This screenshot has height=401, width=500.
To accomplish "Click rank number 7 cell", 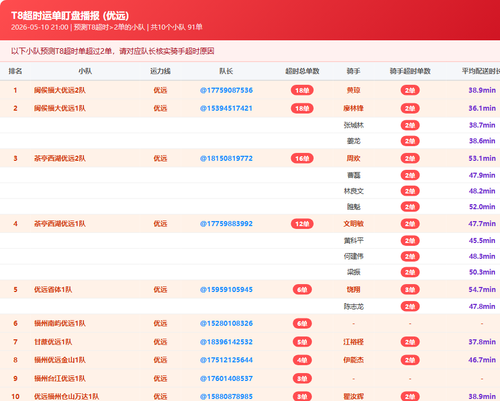I will (15, 342).
